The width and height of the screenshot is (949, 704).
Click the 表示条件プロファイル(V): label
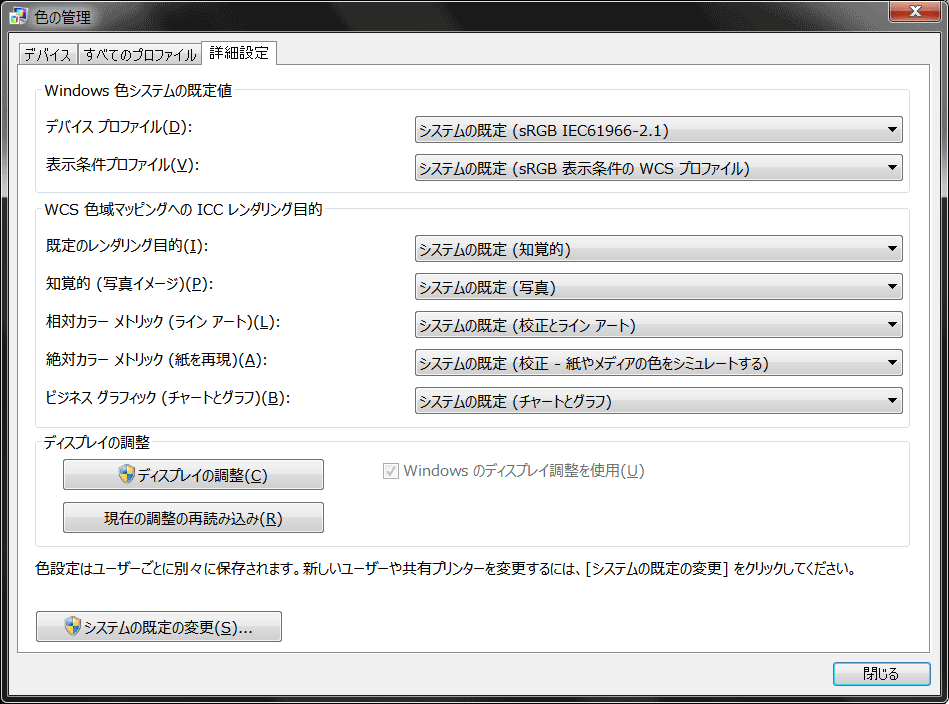point(122,165)
